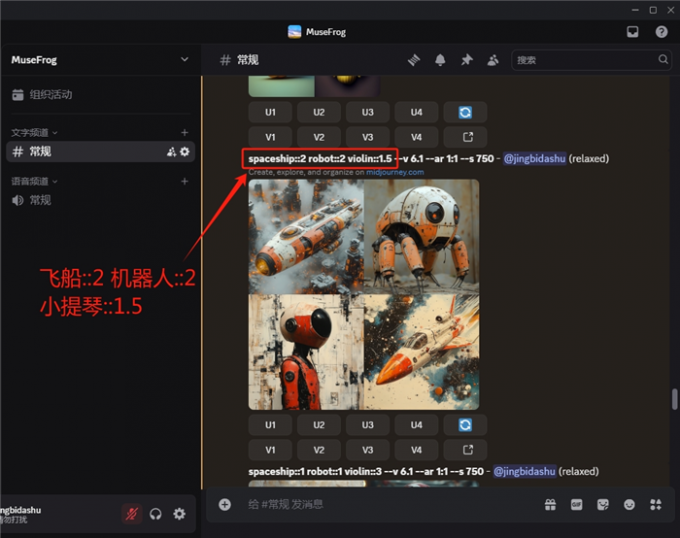This screenshot has width=680, height=538.
Task: Click upper open-in-web external link icon
Action: pyautogui.click(x=465, y=137)
